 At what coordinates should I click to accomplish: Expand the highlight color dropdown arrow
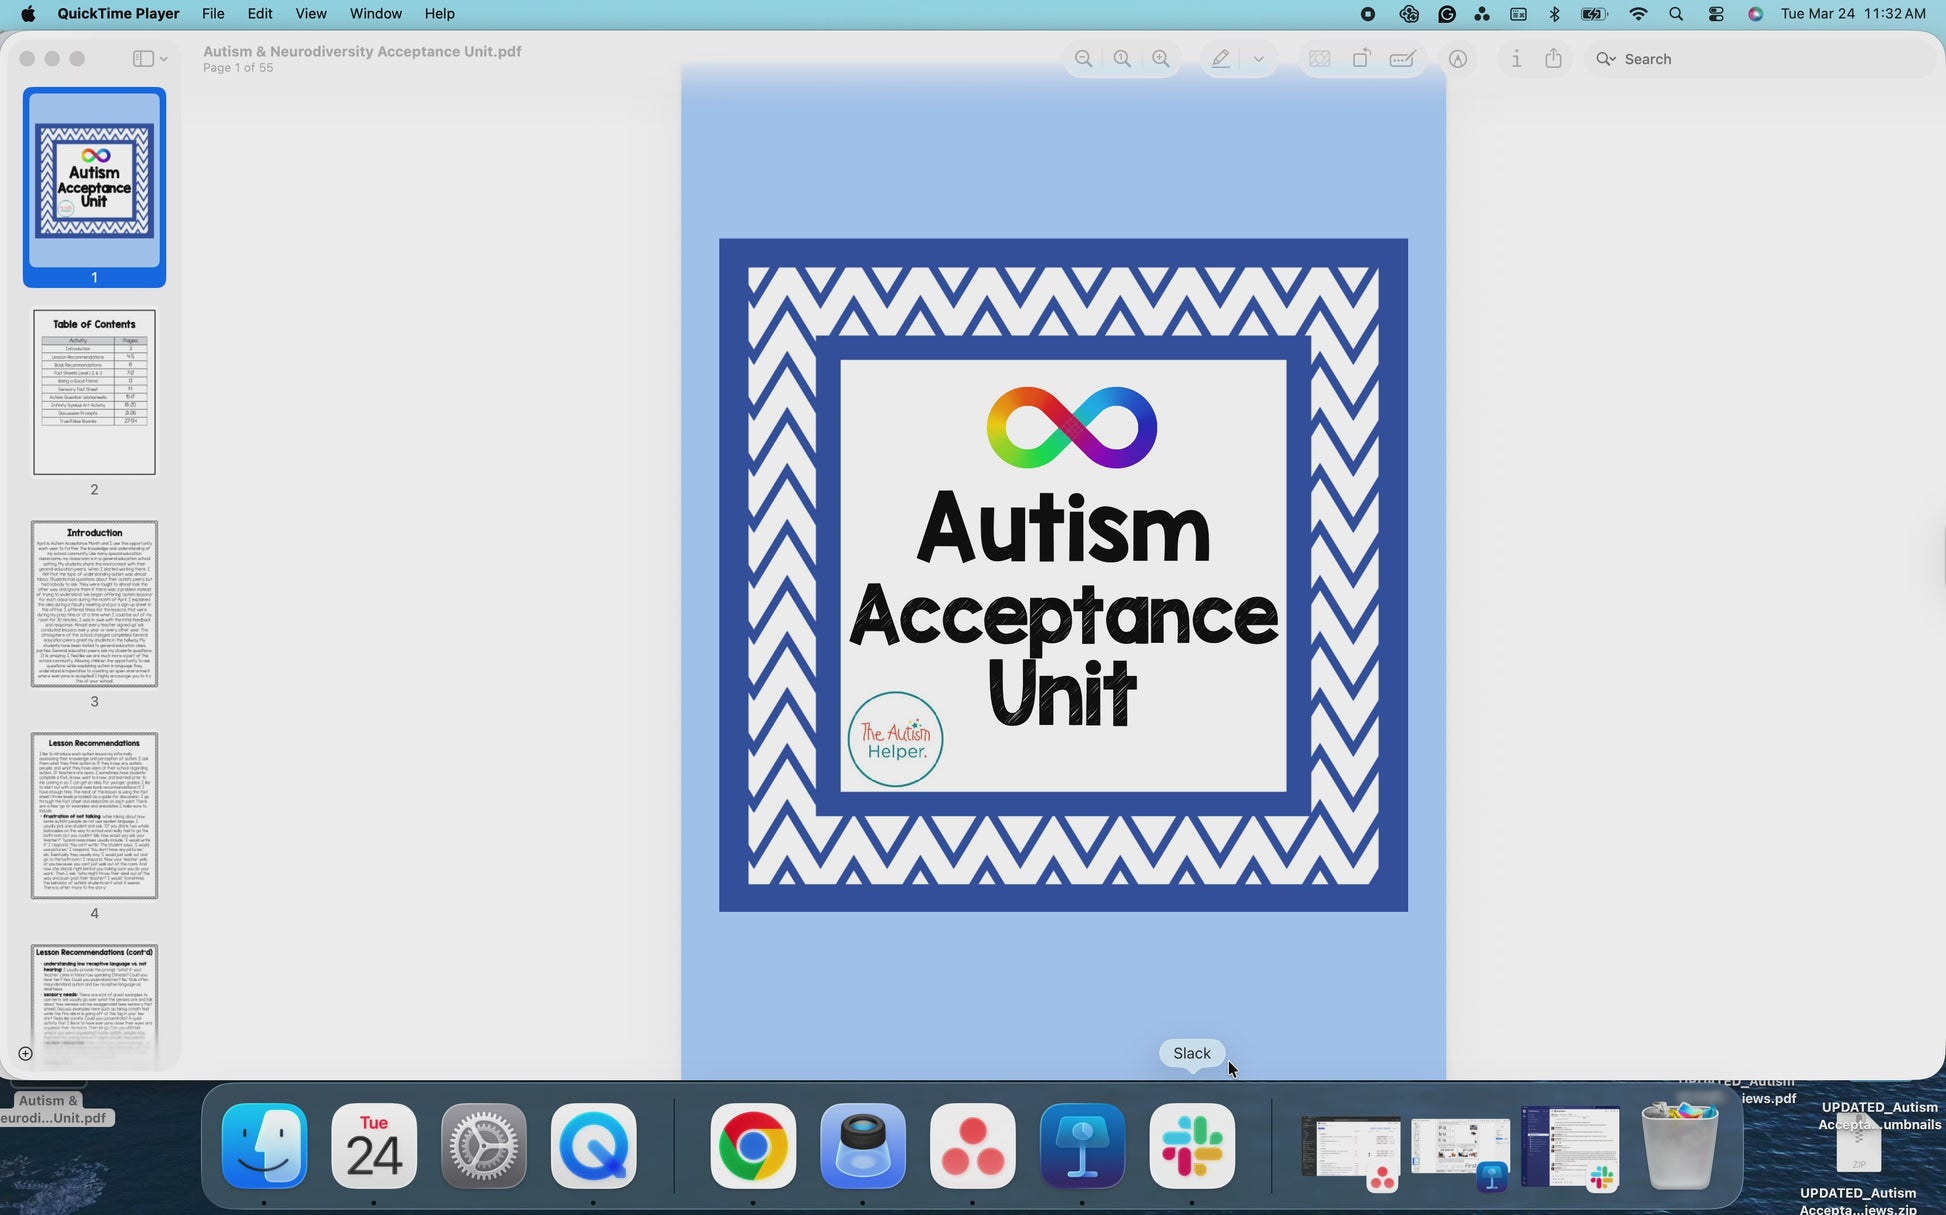click(x=1259, y=59)
